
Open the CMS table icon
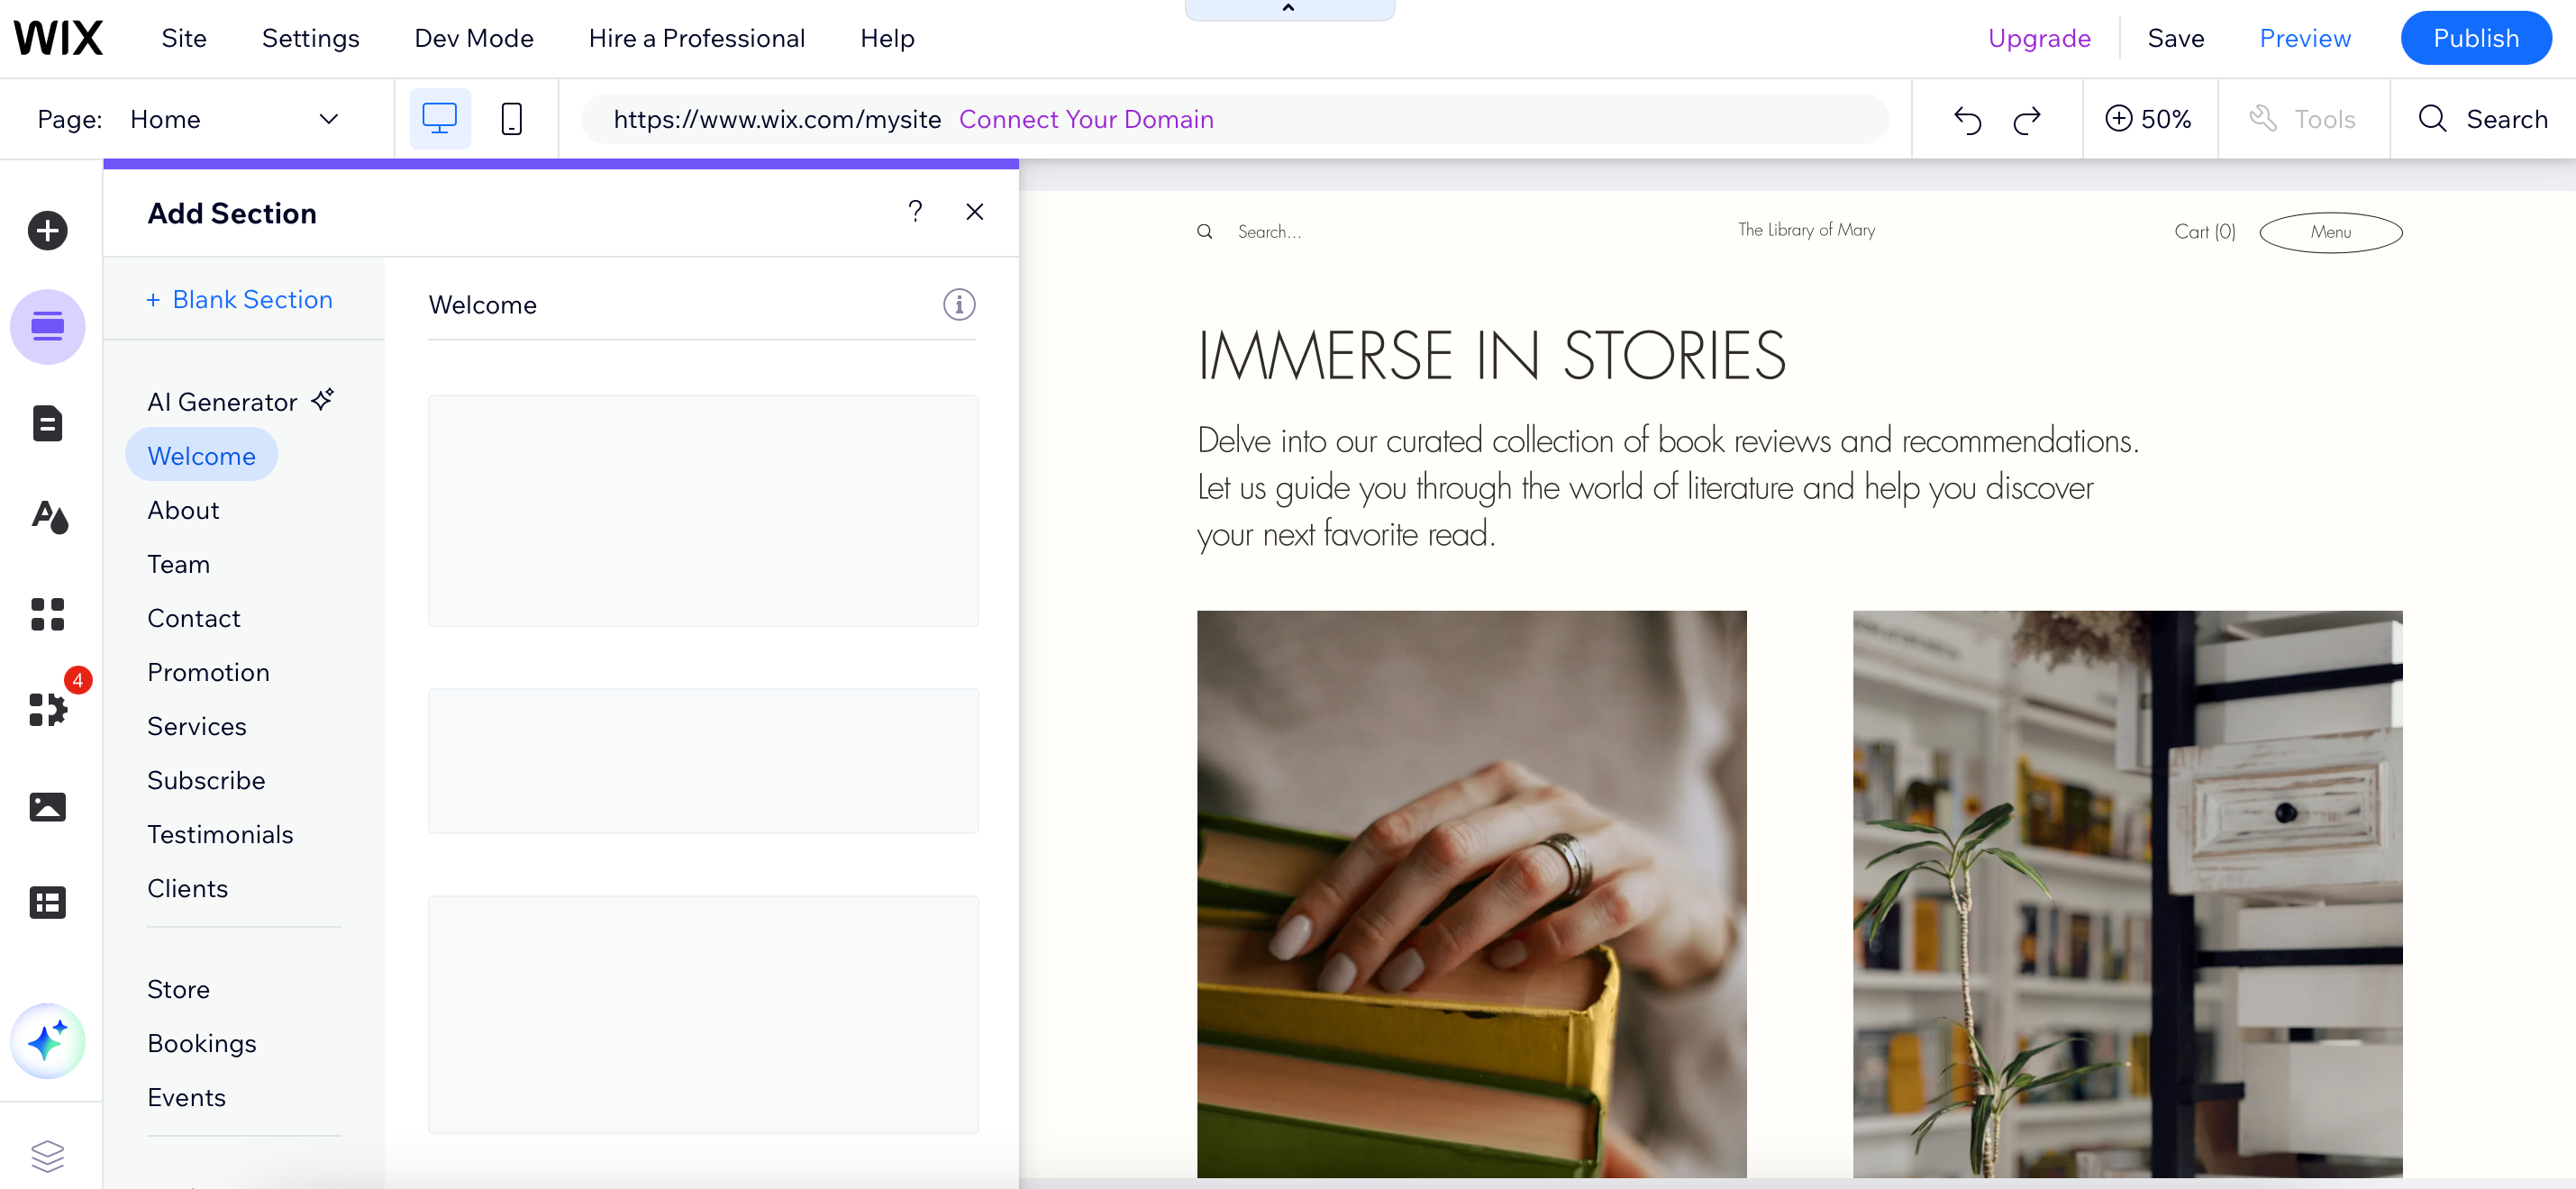(47, 902)
